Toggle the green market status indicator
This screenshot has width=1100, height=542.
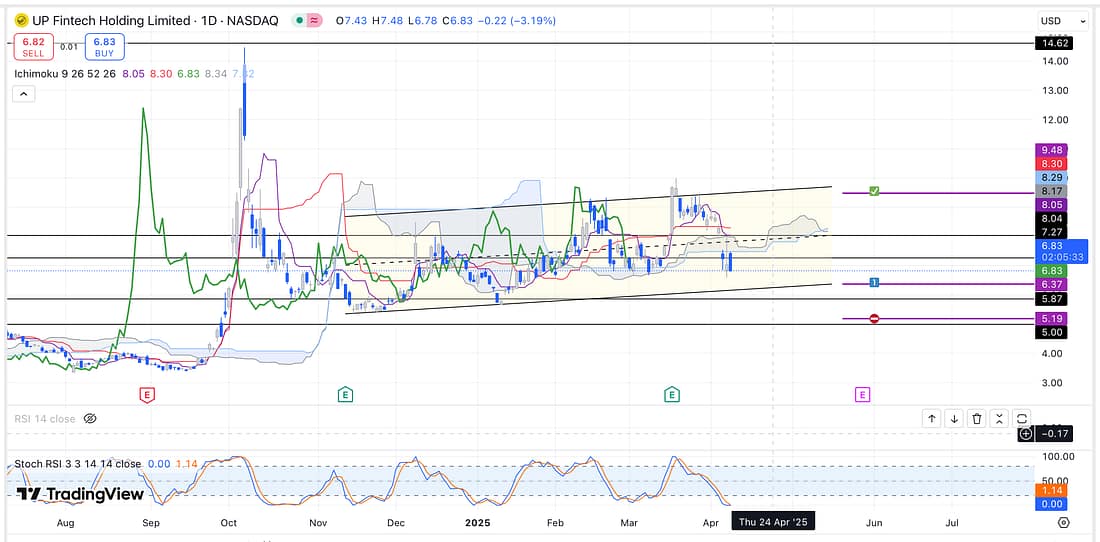pyautogui.click(x=302, y=21)
